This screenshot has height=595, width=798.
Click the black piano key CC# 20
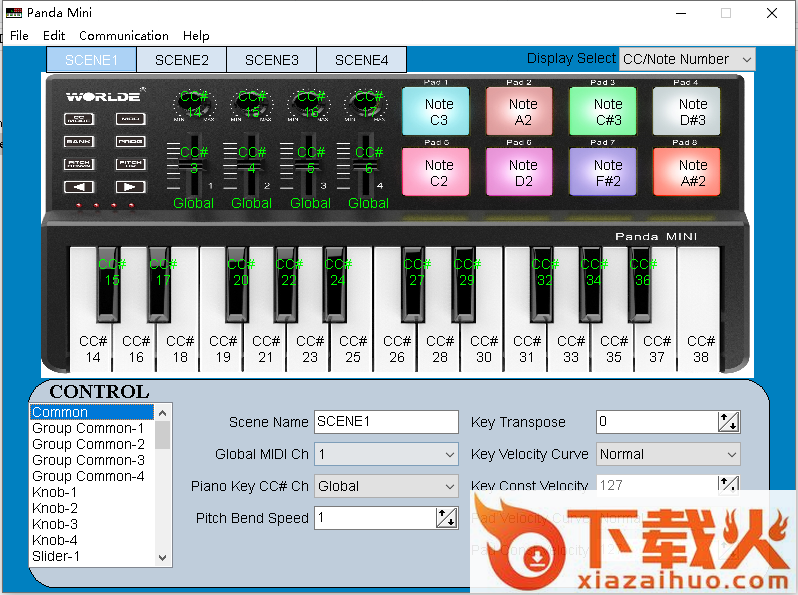tap(238, 284)
